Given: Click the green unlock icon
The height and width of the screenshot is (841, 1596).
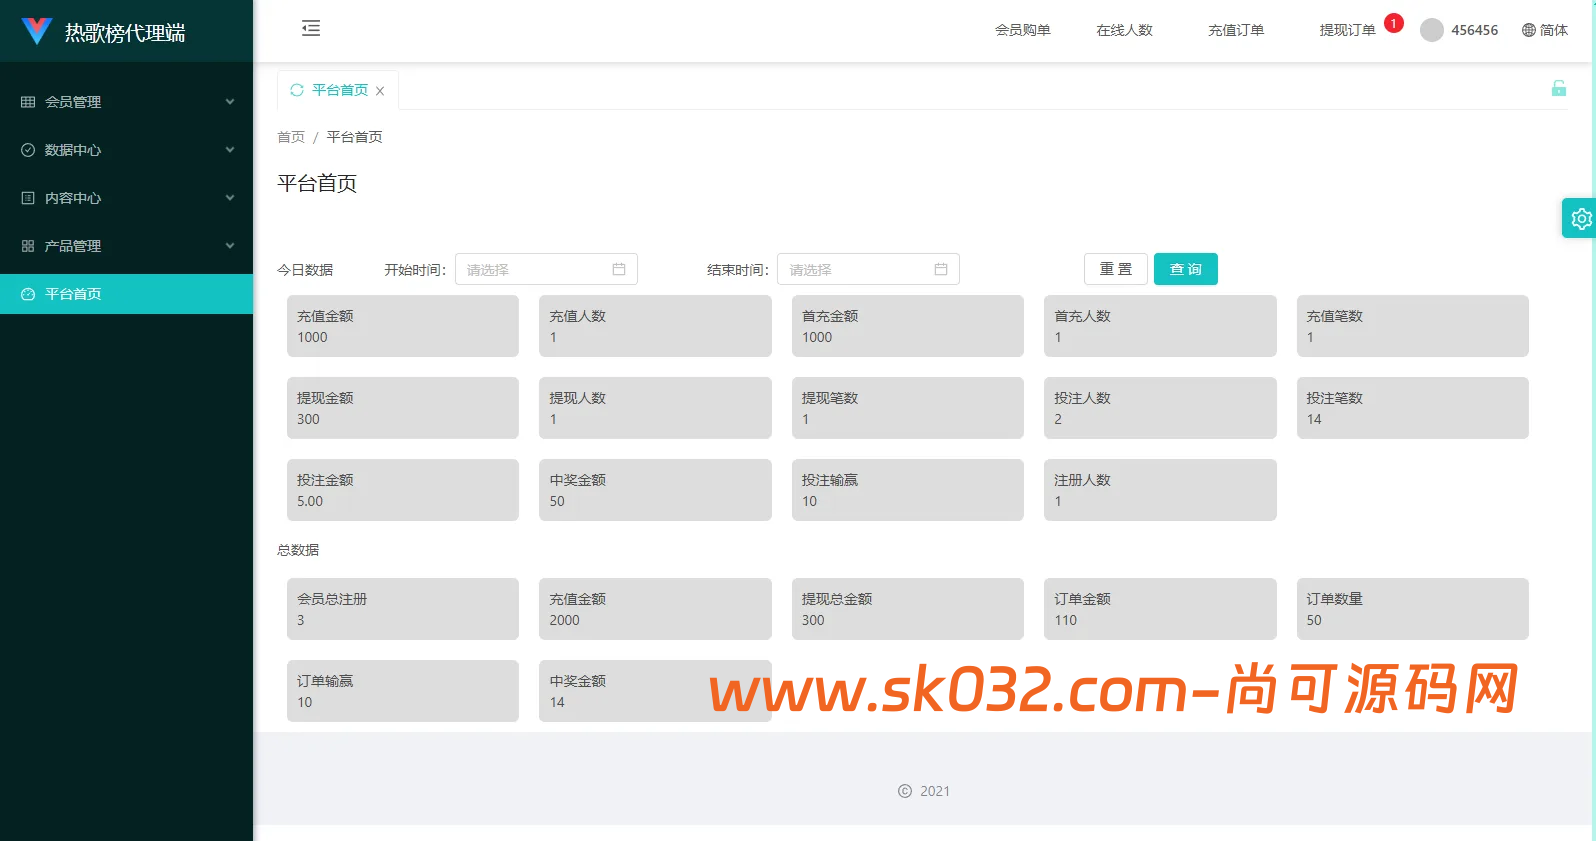Looking at the screenshot, I should click(x=1558, y=88).
